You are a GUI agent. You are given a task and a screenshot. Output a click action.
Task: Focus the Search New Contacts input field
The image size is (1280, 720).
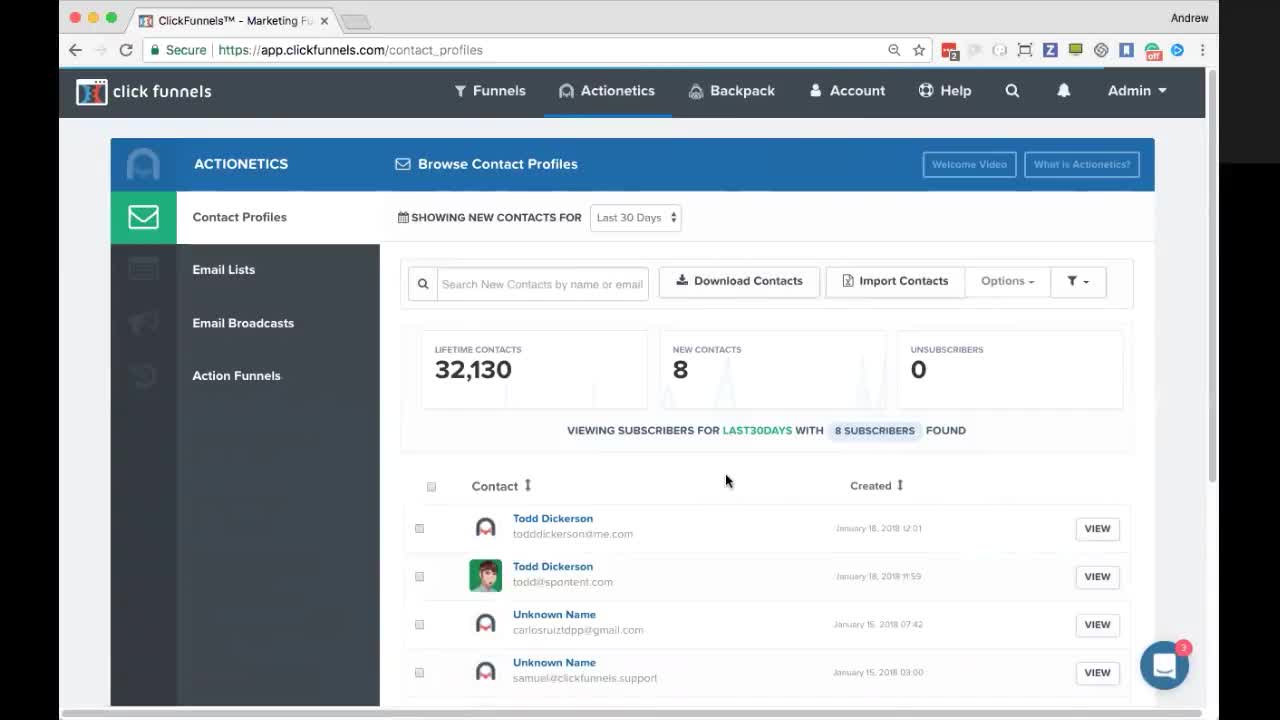coord(543,284)
